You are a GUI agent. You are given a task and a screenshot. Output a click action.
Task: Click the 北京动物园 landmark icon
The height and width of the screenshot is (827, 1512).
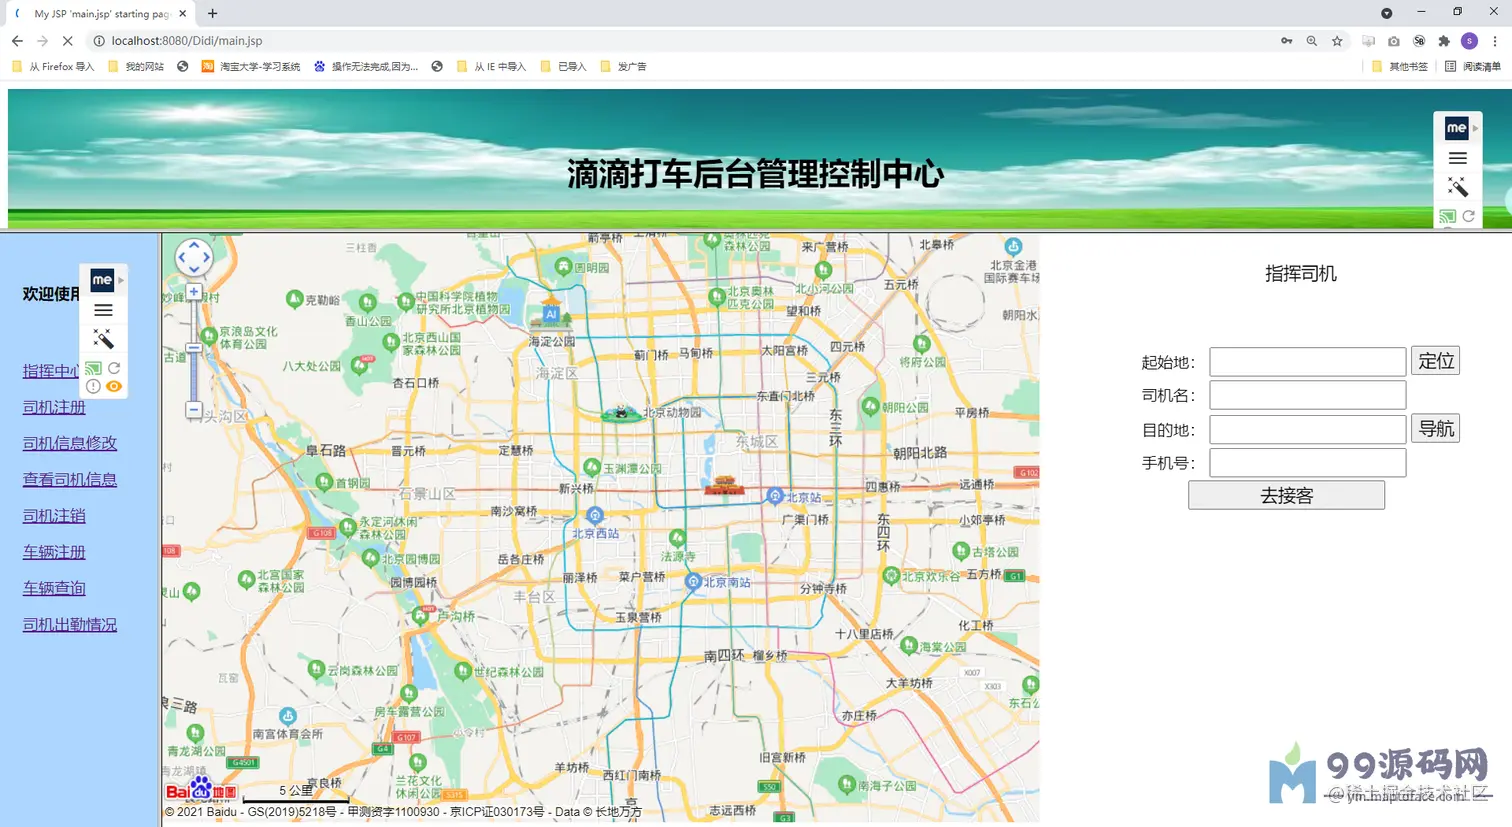(622, 412)
